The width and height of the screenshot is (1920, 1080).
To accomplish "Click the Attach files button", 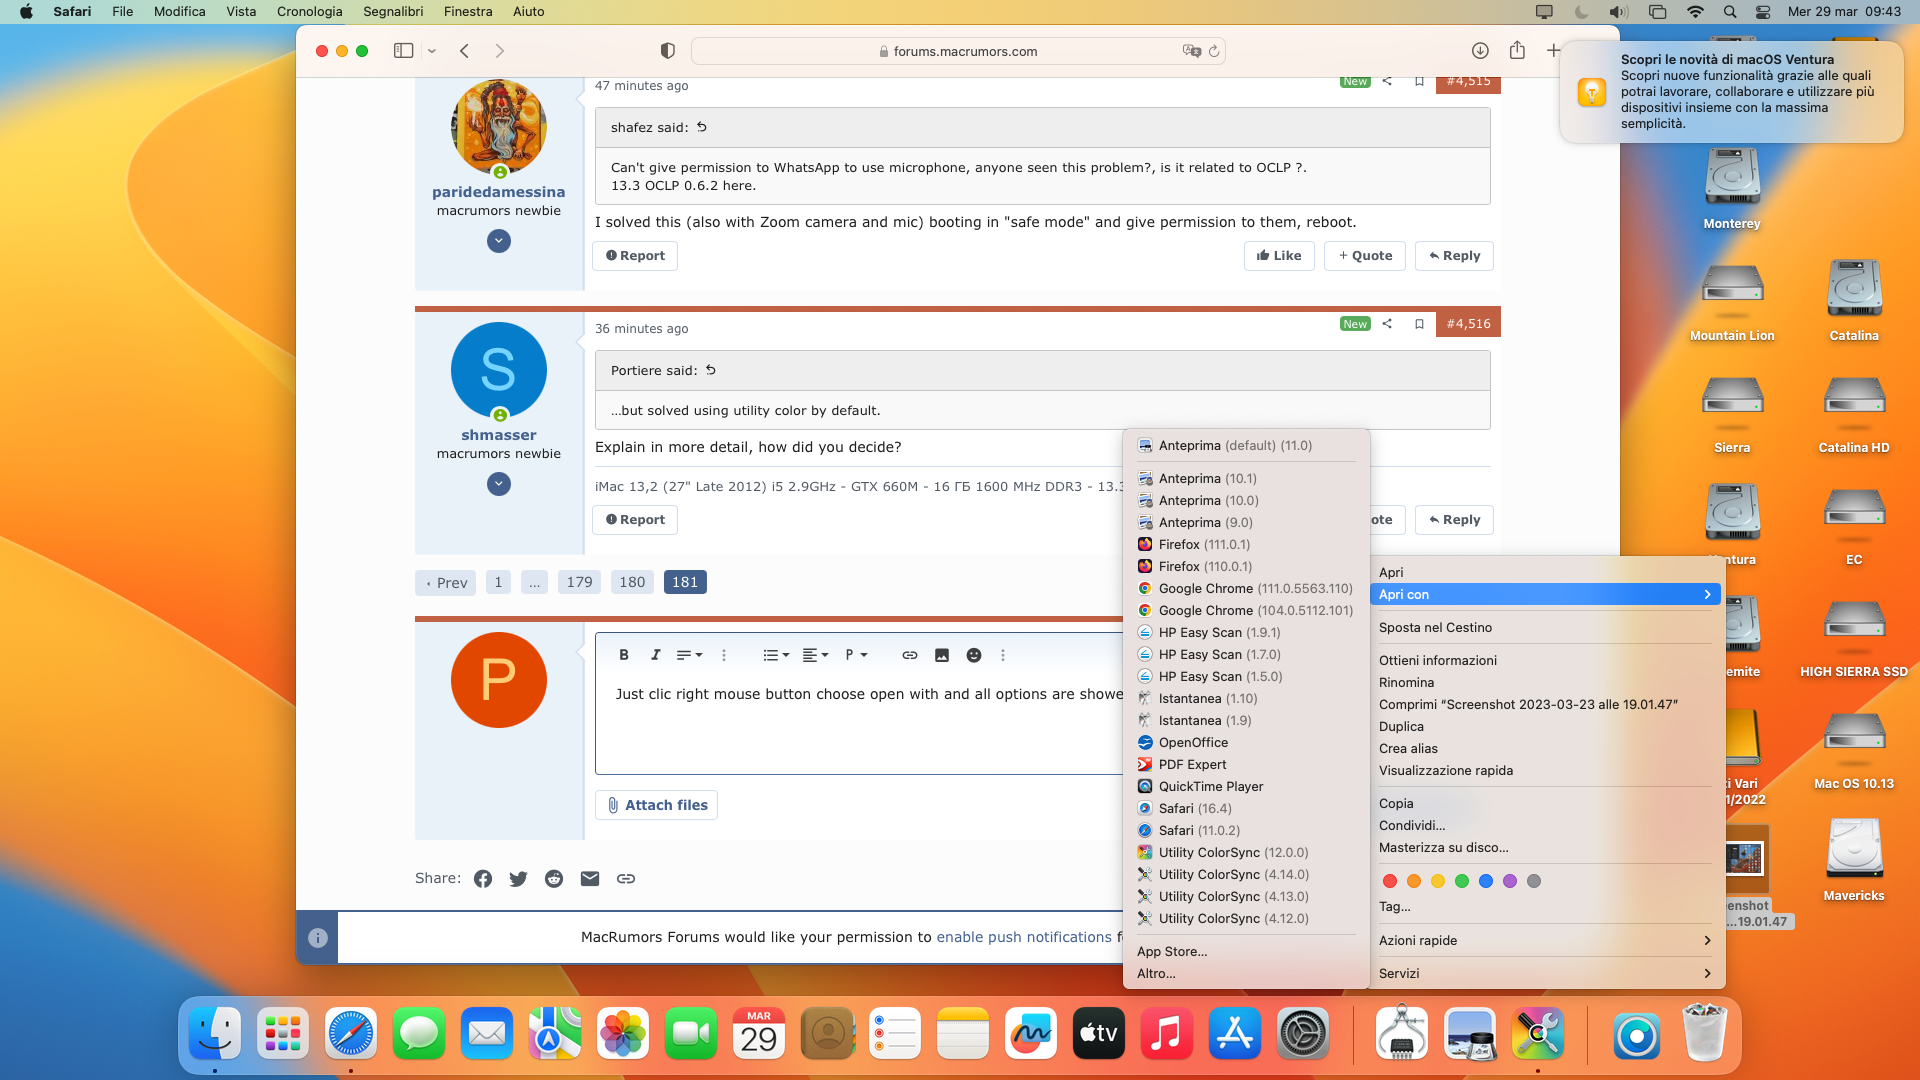I will click(x=656, y=805).
